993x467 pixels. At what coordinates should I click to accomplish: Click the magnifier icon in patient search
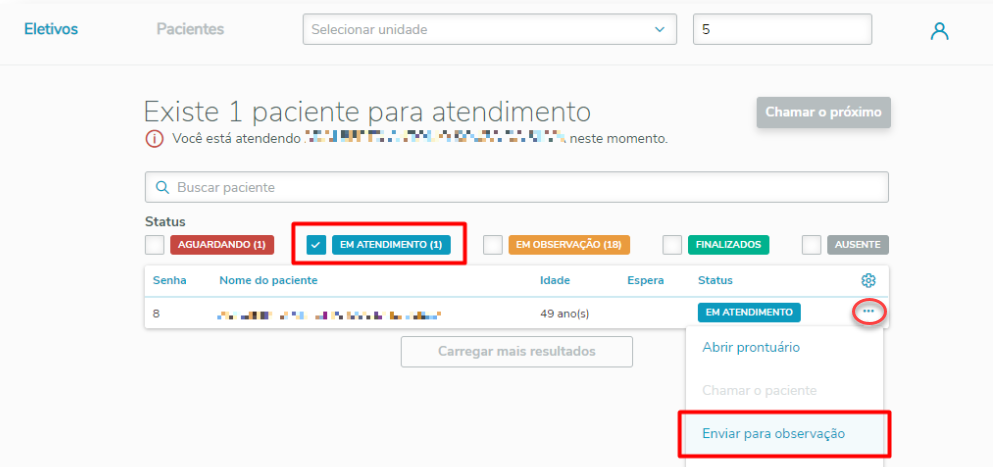point(162,188)
